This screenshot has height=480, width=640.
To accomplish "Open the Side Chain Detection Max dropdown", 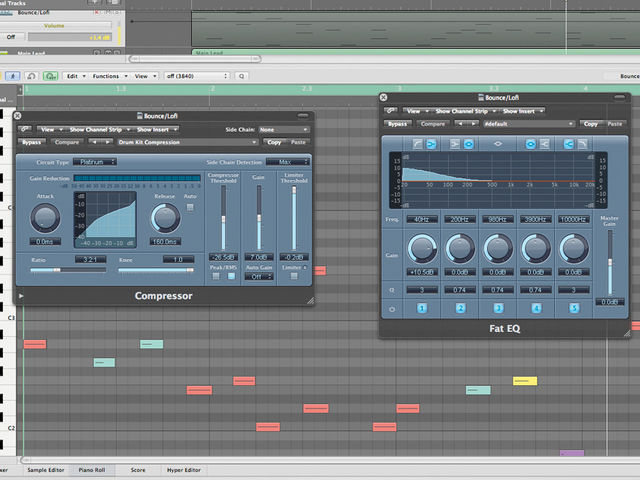I will pyautogui.click(x=288, y=162).
